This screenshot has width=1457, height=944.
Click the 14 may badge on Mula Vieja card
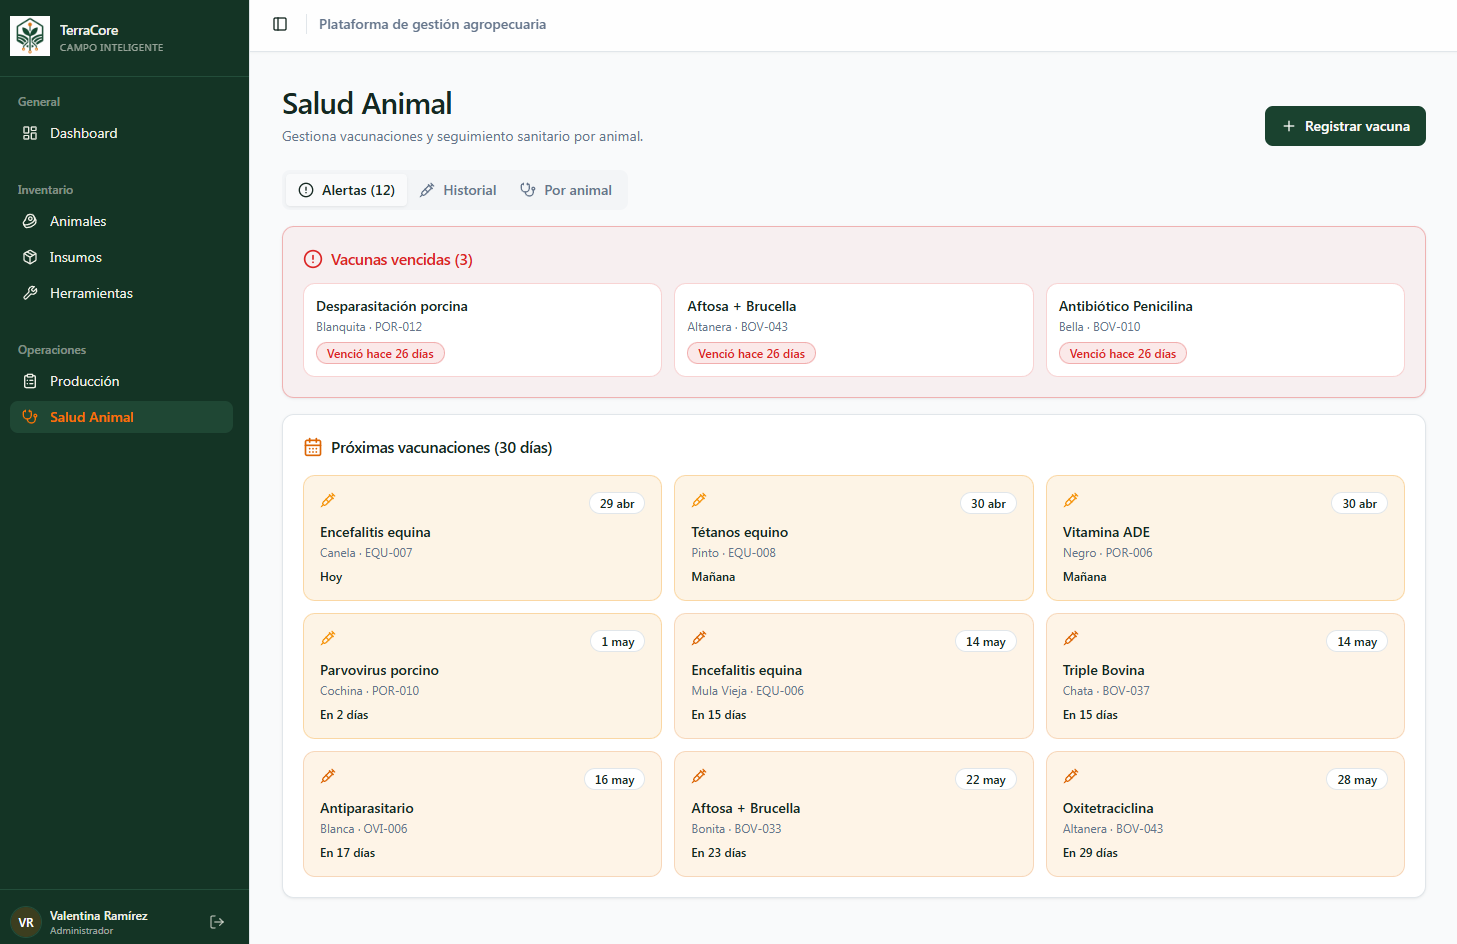click(986, 641)
